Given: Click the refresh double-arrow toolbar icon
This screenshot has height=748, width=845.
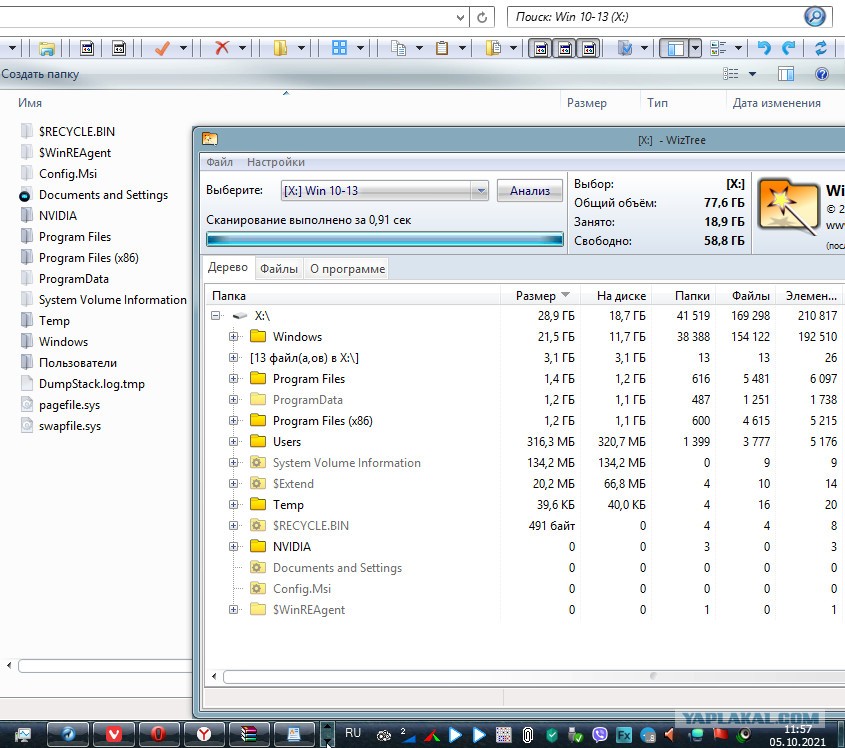Looking at the screenshot, I should pyautogui.click(x=821, y=49).
